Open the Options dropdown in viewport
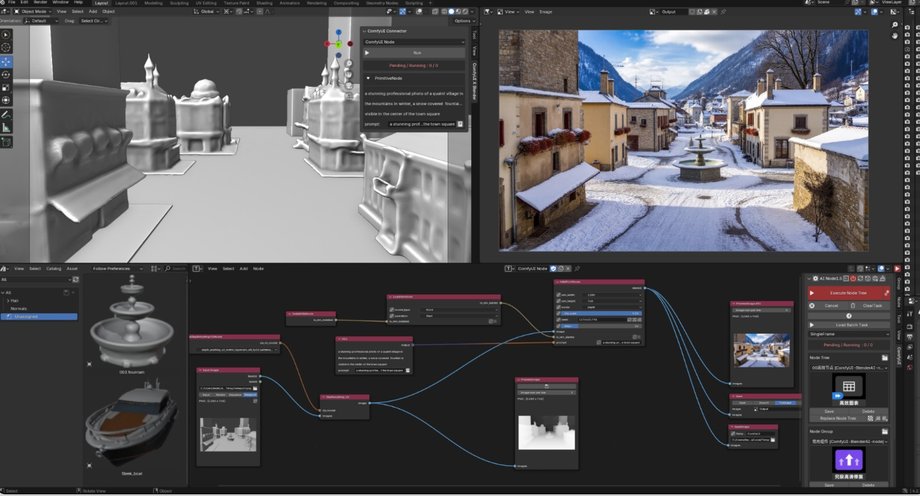 point(464,21)
